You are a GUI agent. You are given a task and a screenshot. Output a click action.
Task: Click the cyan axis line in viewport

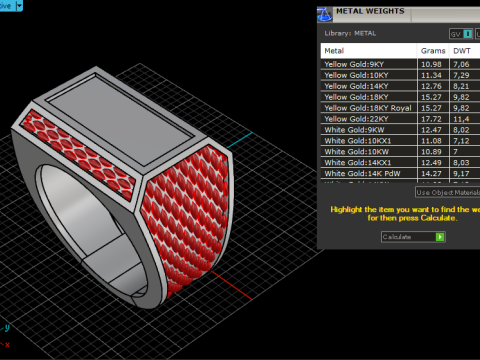click(240, 140)
